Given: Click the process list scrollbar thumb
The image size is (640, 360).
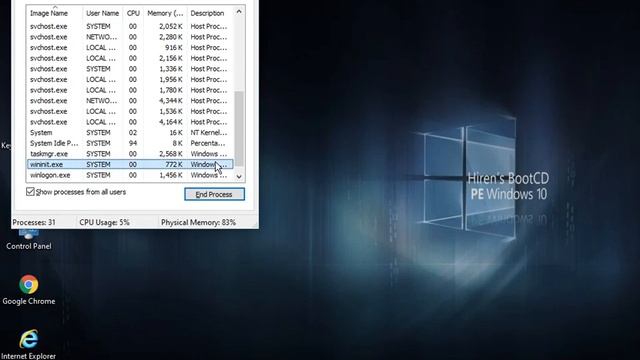Looking at the screenshot, I should click(239, 128).
